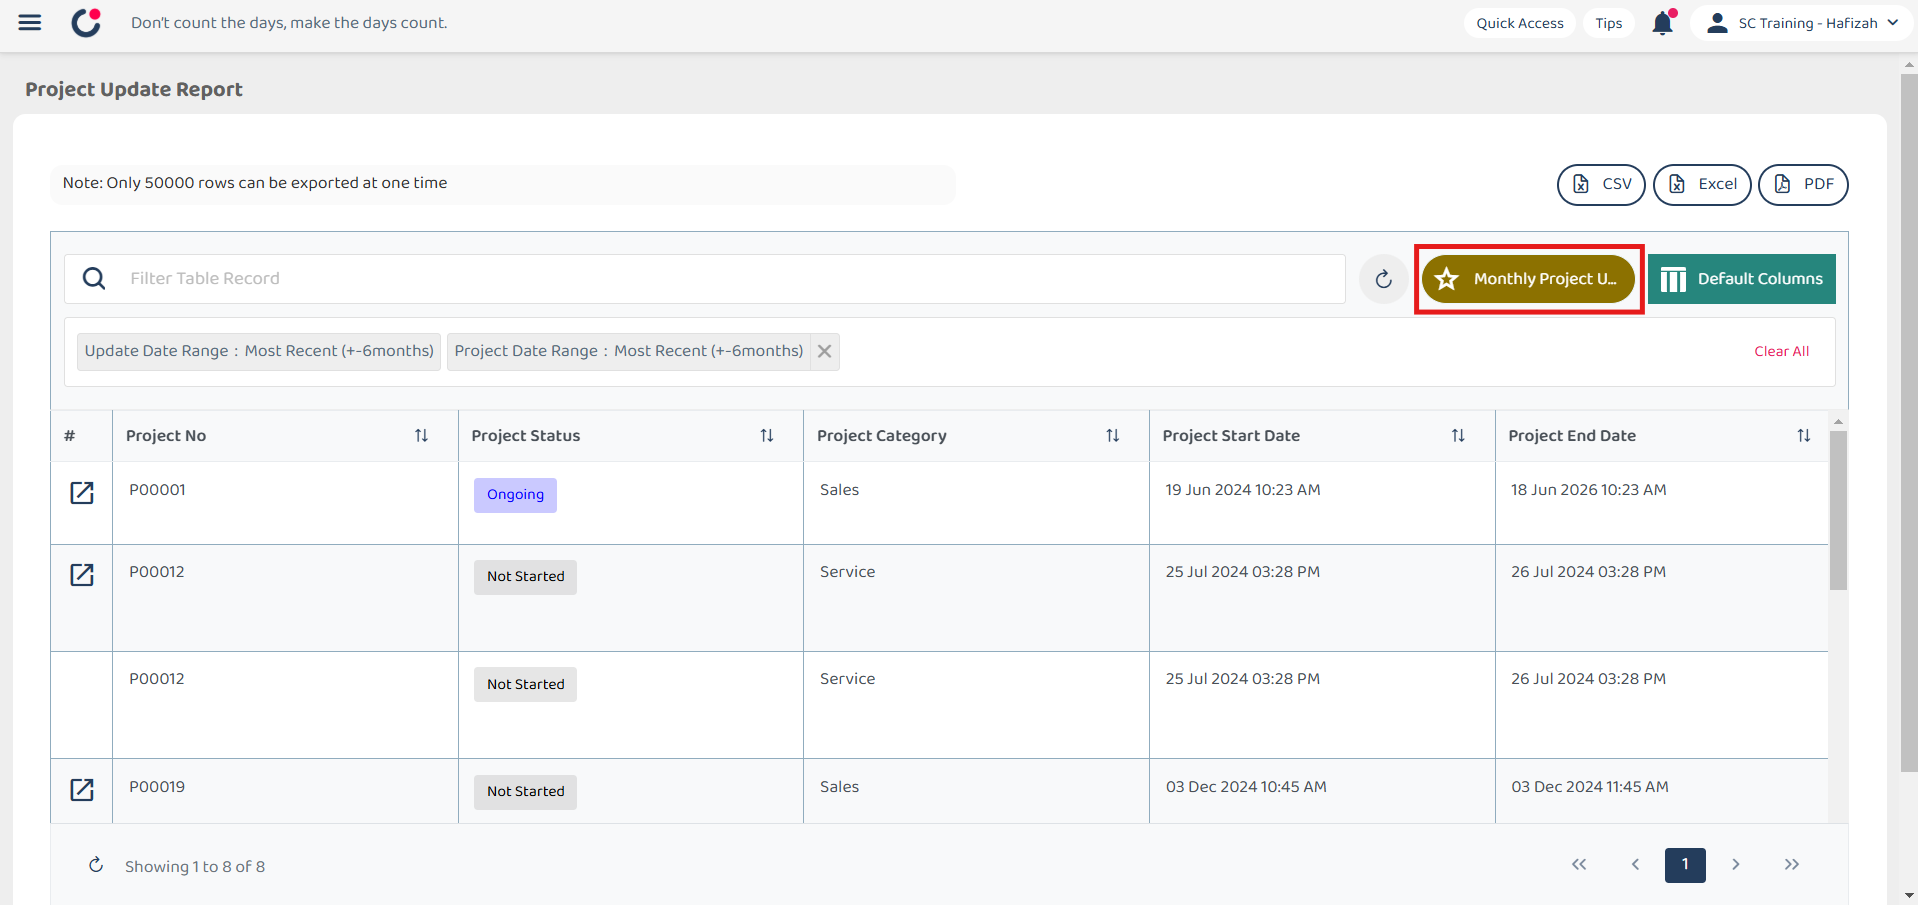Export report as Excel
Image resolution: width=1918 pixels, height=905 pixels.
1702,185
